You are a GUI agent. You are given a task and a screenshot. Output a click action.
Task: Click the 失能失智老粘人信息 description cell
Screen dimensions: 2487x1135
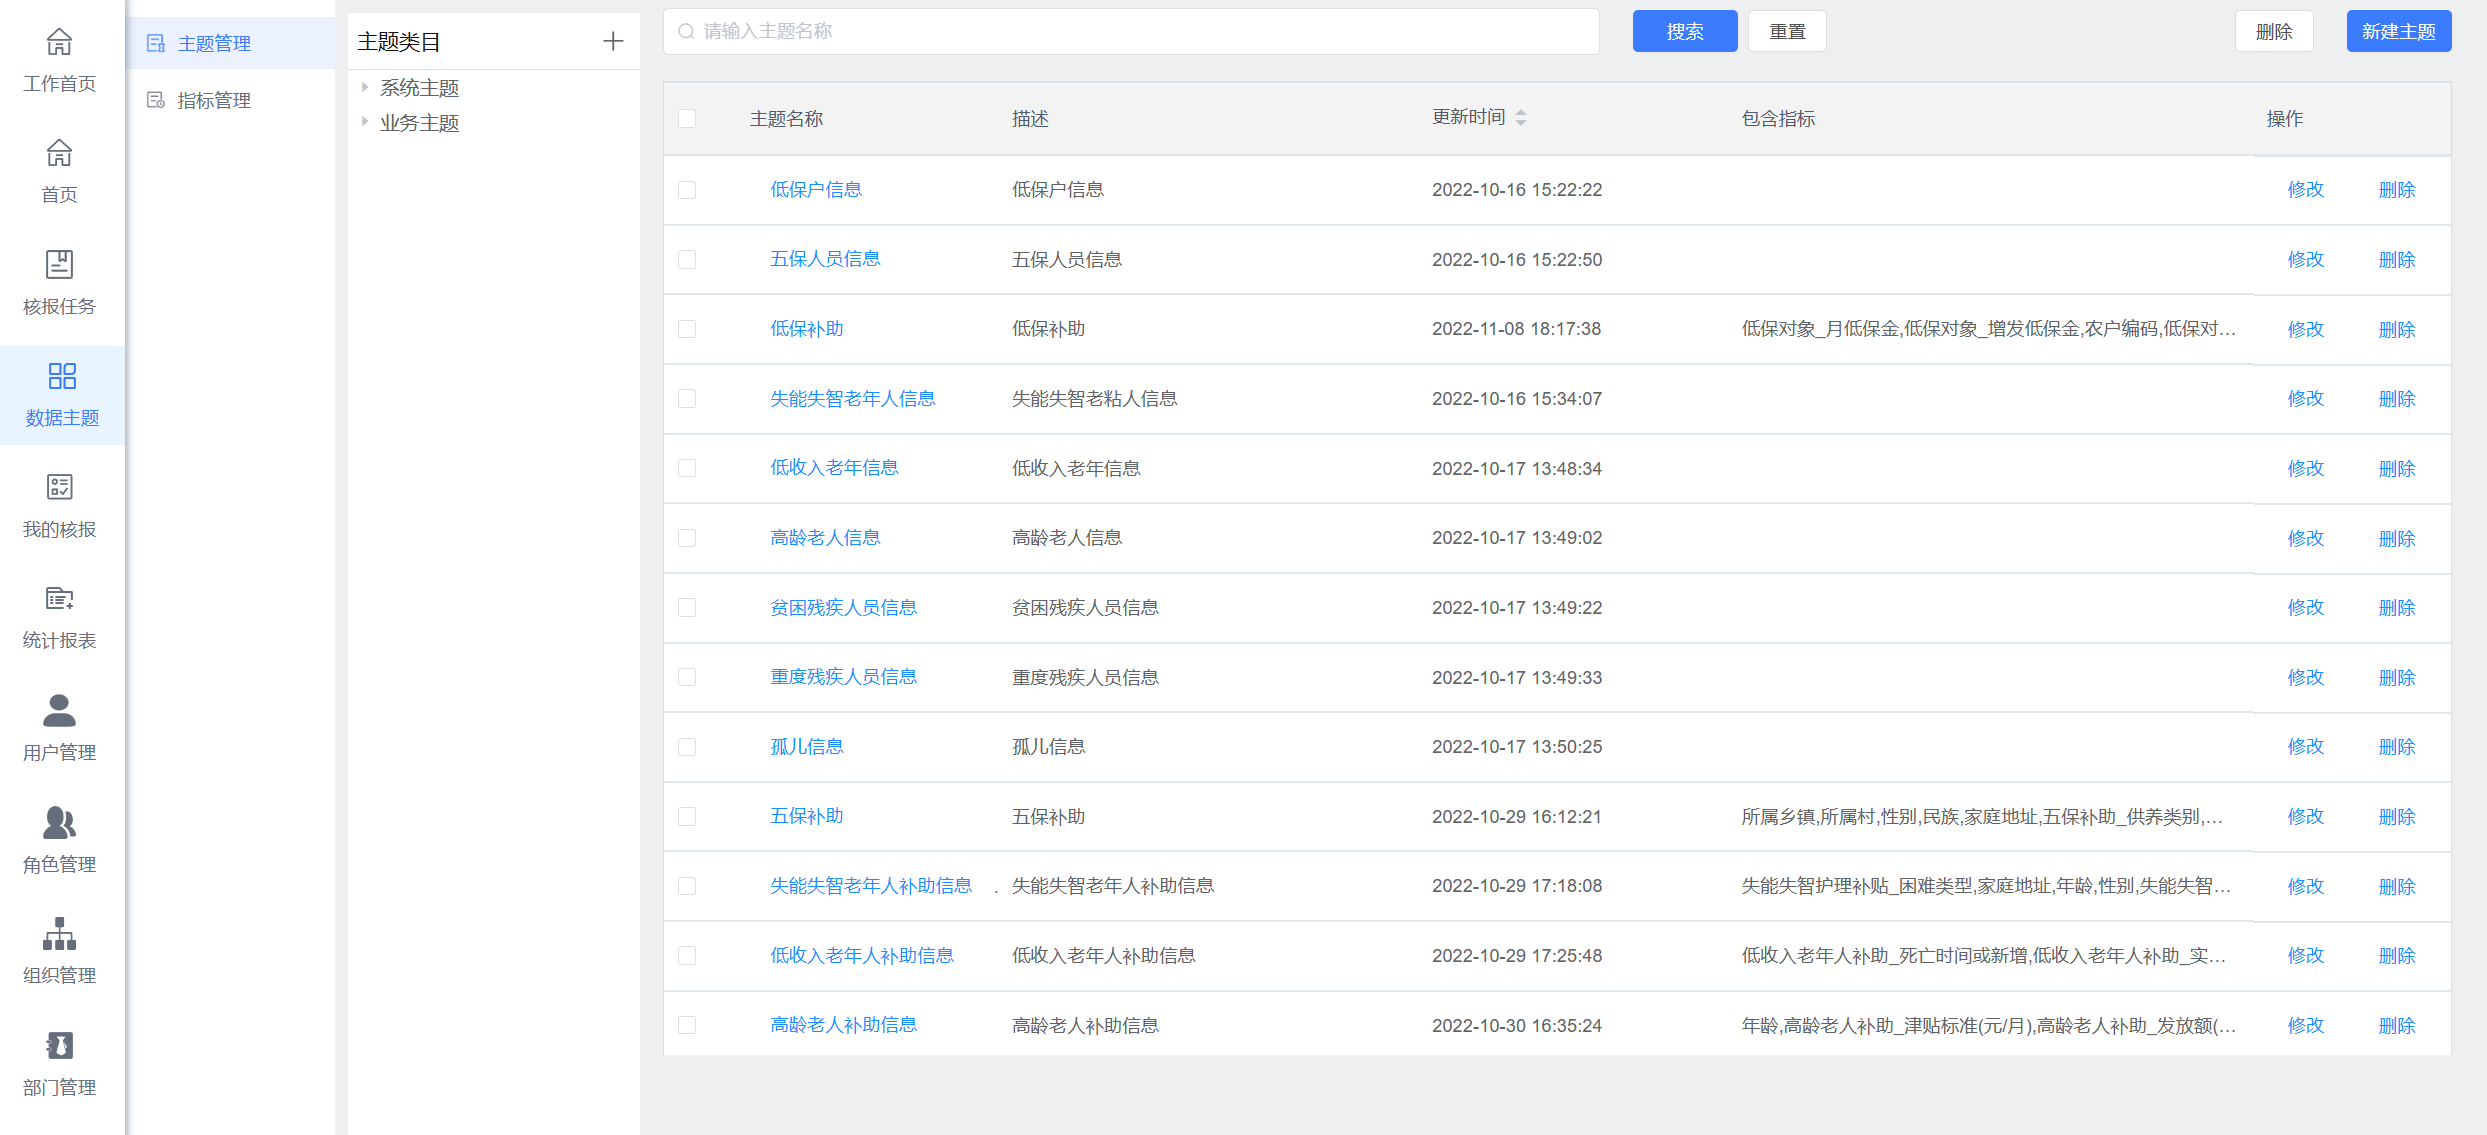[x=1094, y=398]
